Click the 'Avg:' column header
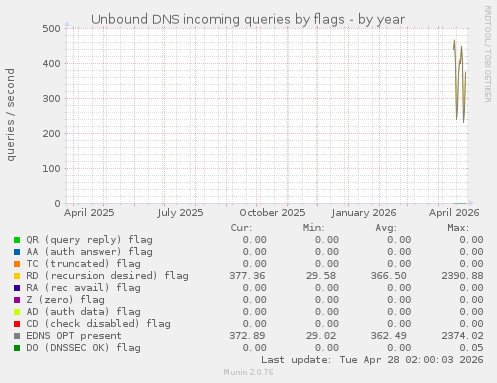This screenshot has width=497, height=383. (386, 228)
